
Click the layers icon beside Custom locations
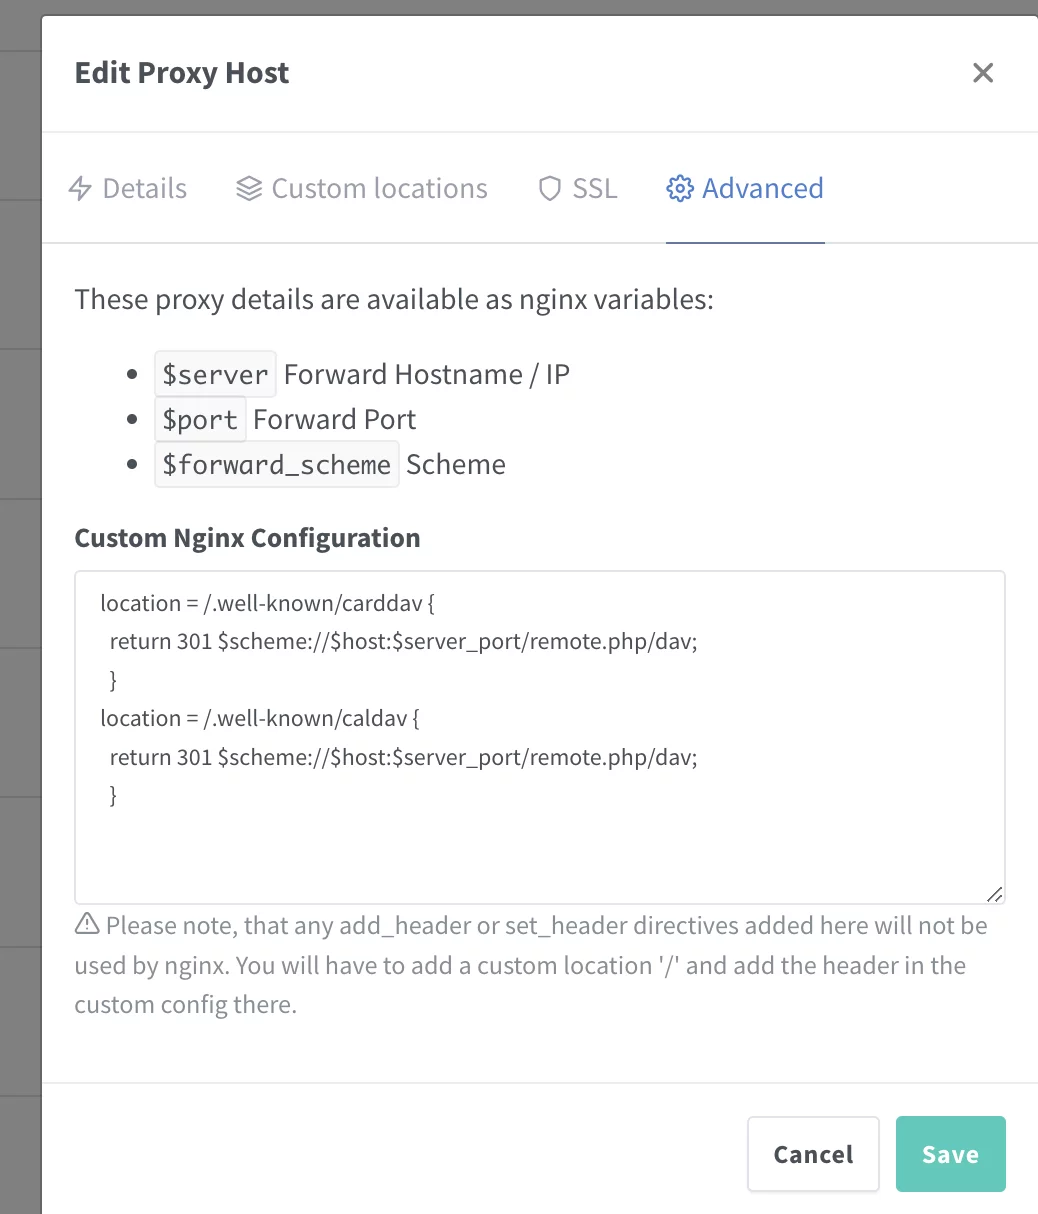(248, 189)
